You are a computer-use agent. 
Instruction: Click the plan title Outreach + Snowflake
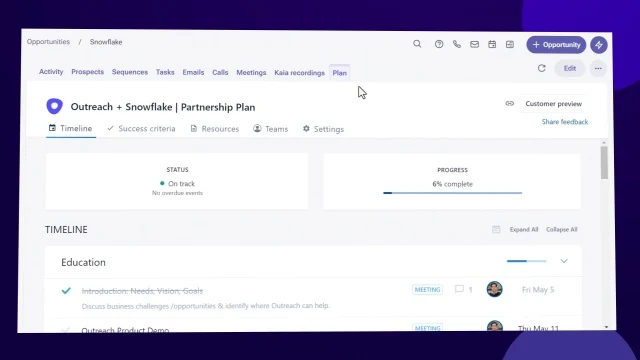coord(163,107)
